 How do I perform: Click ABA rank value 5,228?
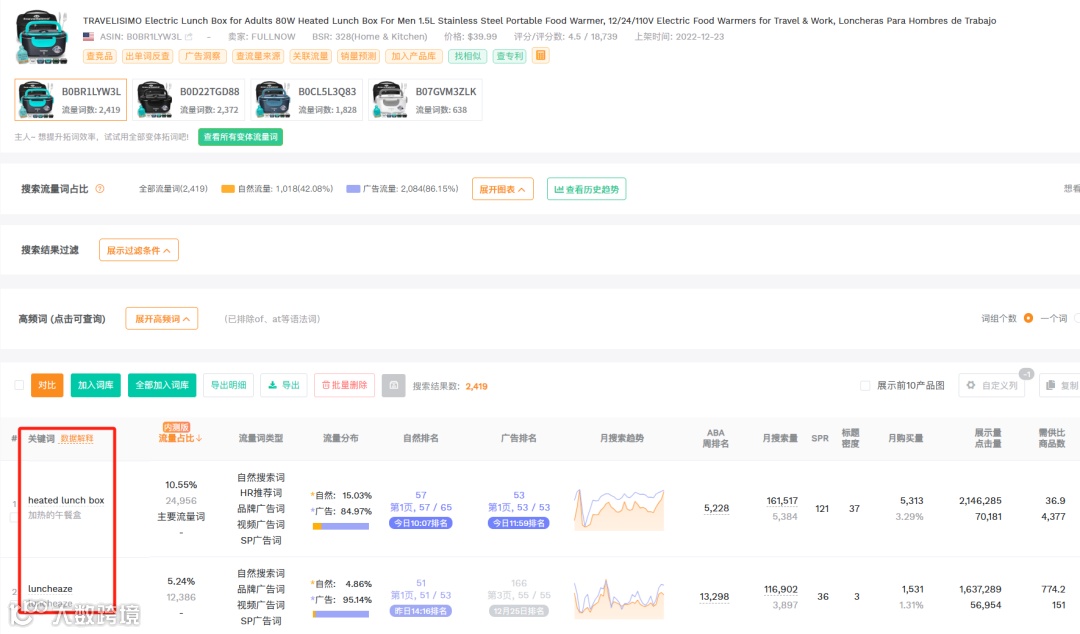tap(716, 509)
